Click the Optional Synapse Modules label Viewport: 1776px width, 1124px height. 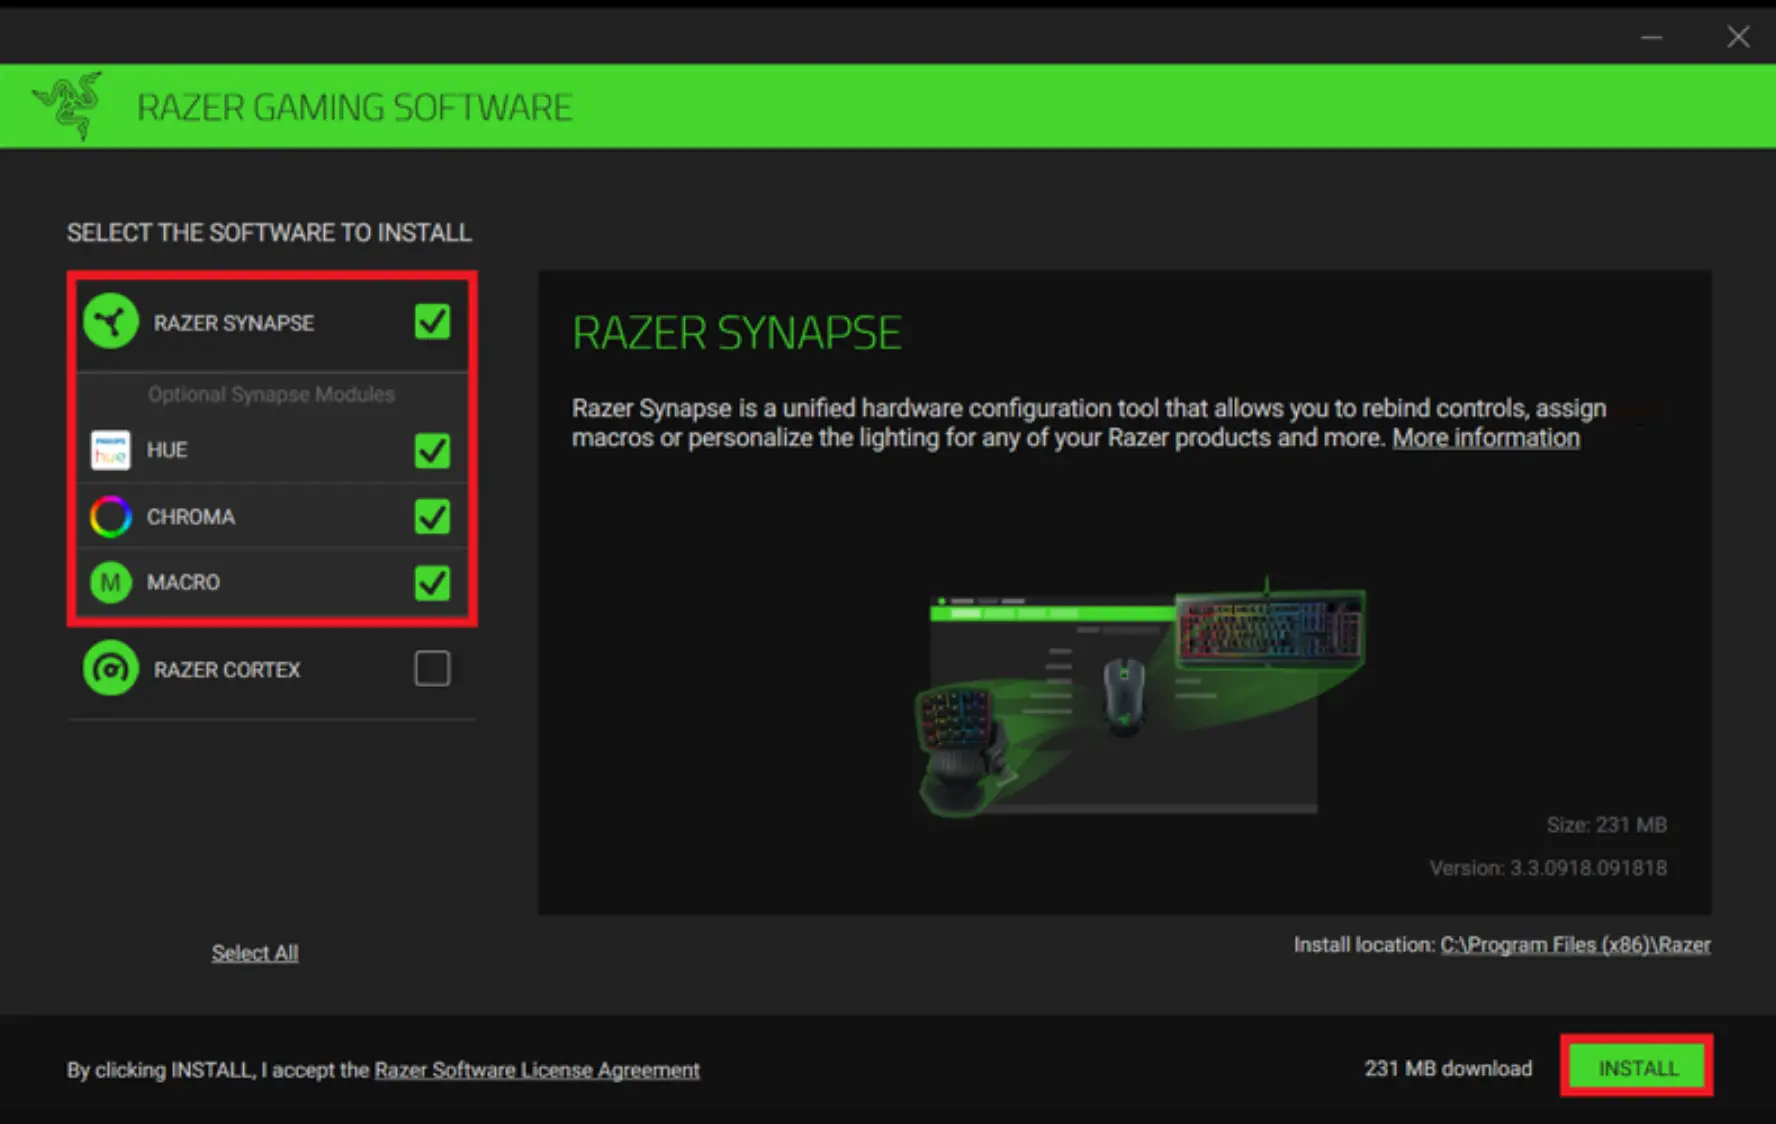[271, 394]
